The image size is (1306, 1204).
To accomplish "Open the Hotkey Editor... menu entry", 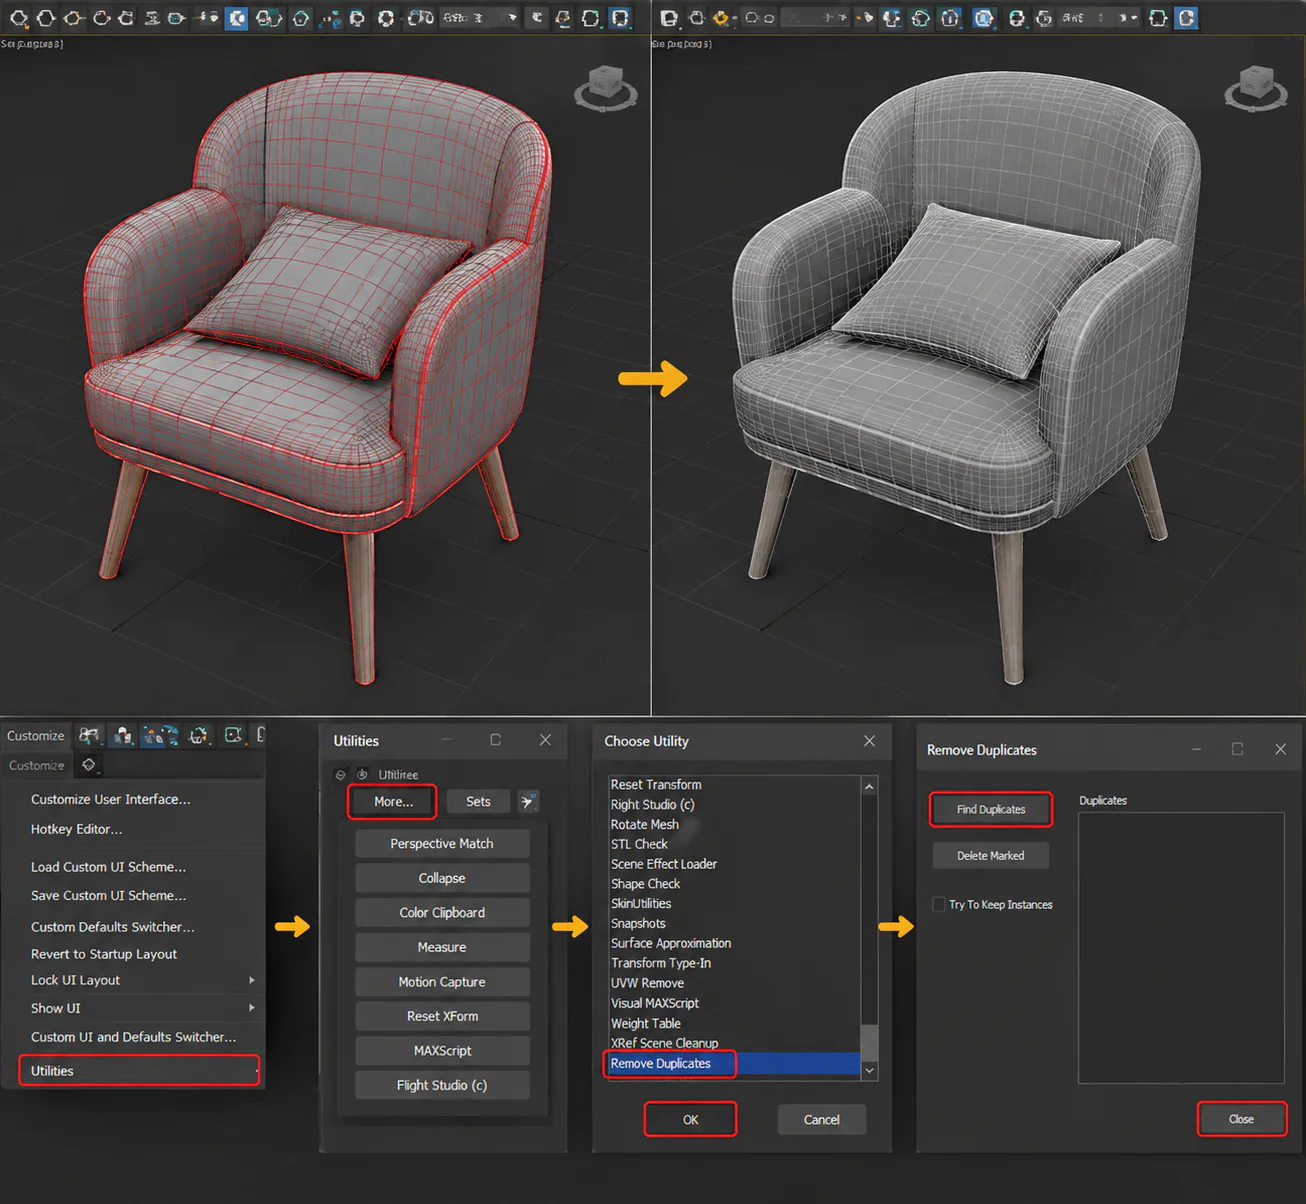I will (76, 829).
